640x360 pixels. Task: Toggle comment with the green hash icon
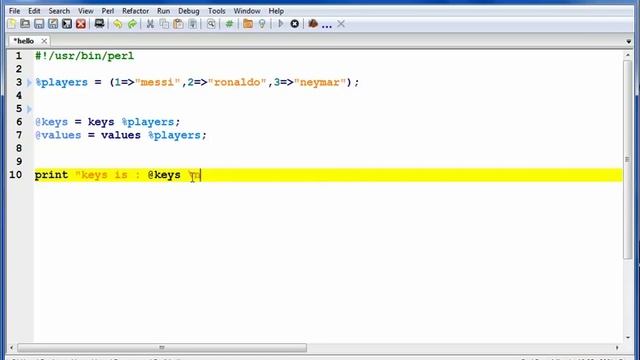(x=229, y=24)
